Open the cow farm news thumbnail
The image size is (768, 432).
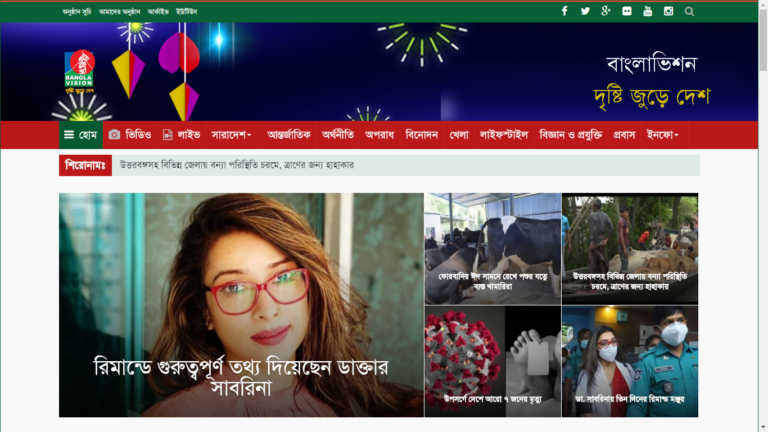pos(493,248)
